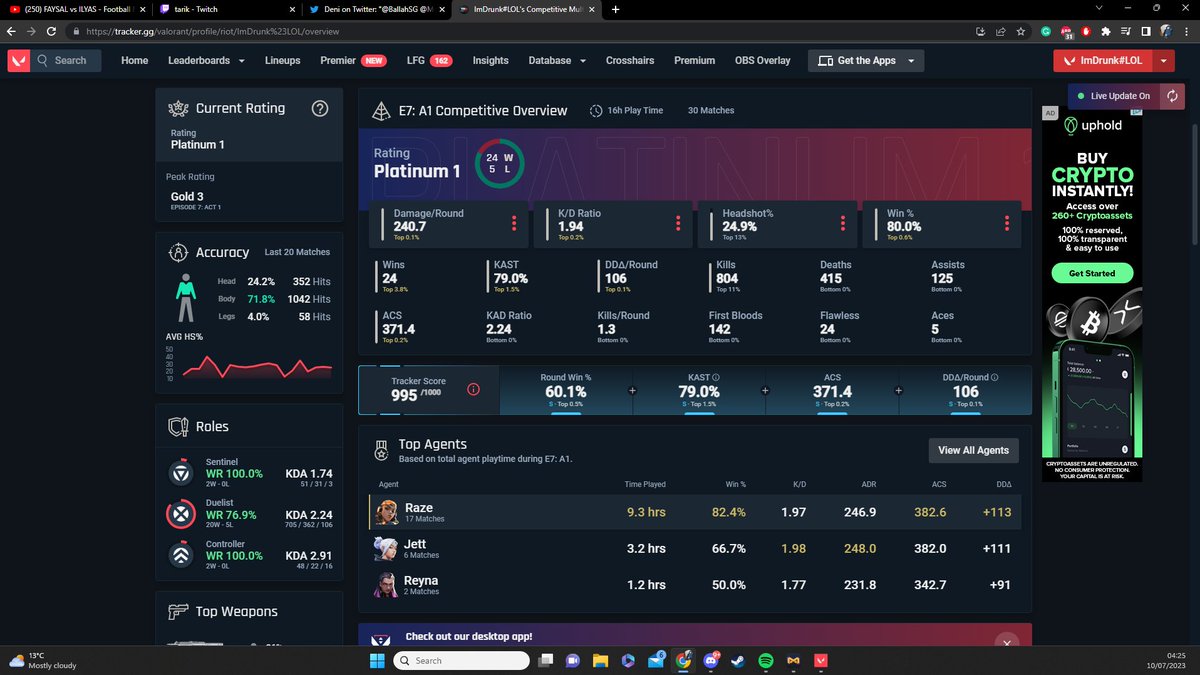Click the Raze 82.4% win value
Image resolution: width=1200 pixels, height=675 pixels.
(x=728, y=512)
